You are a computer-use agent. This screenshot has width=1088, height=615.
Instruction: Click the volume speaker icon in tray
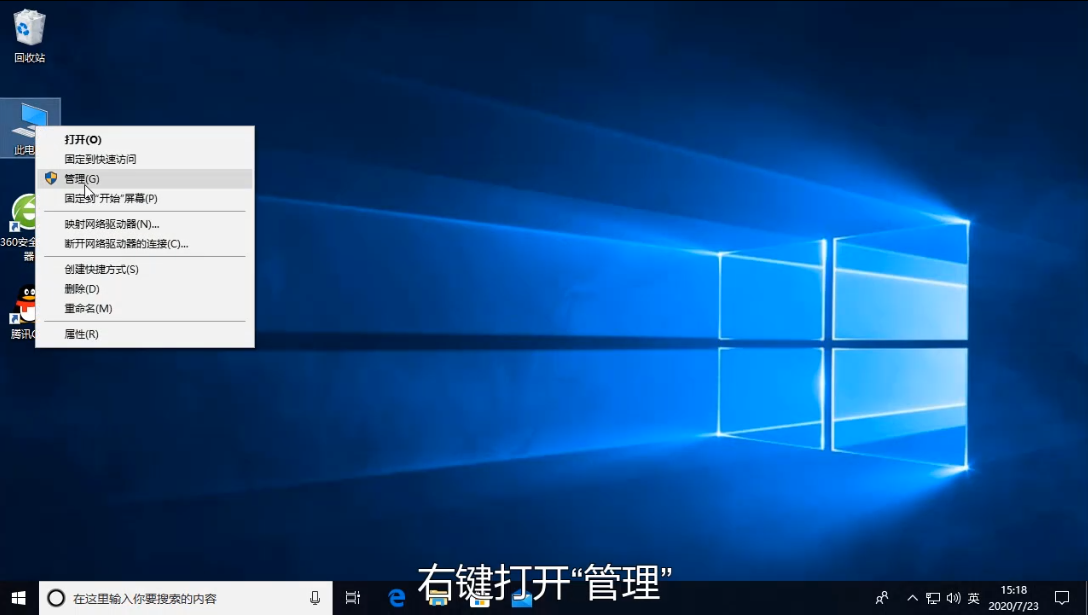pos(952,598)
